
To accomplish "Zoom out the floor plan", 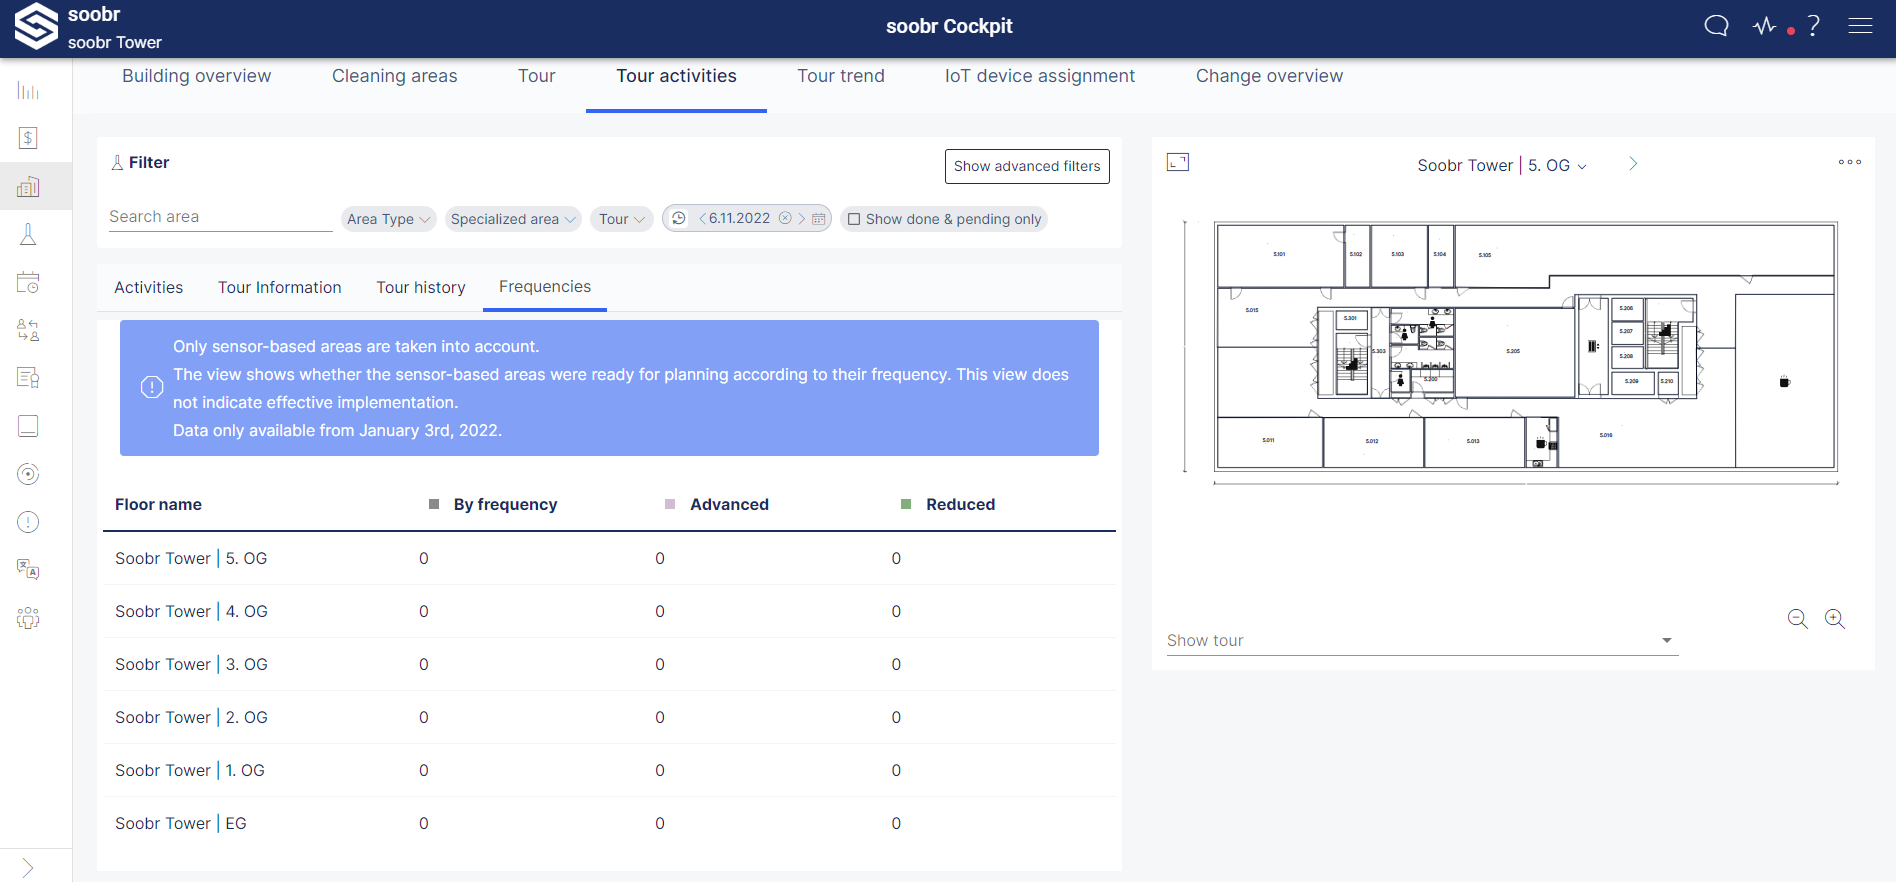I will pos(1797,619).
